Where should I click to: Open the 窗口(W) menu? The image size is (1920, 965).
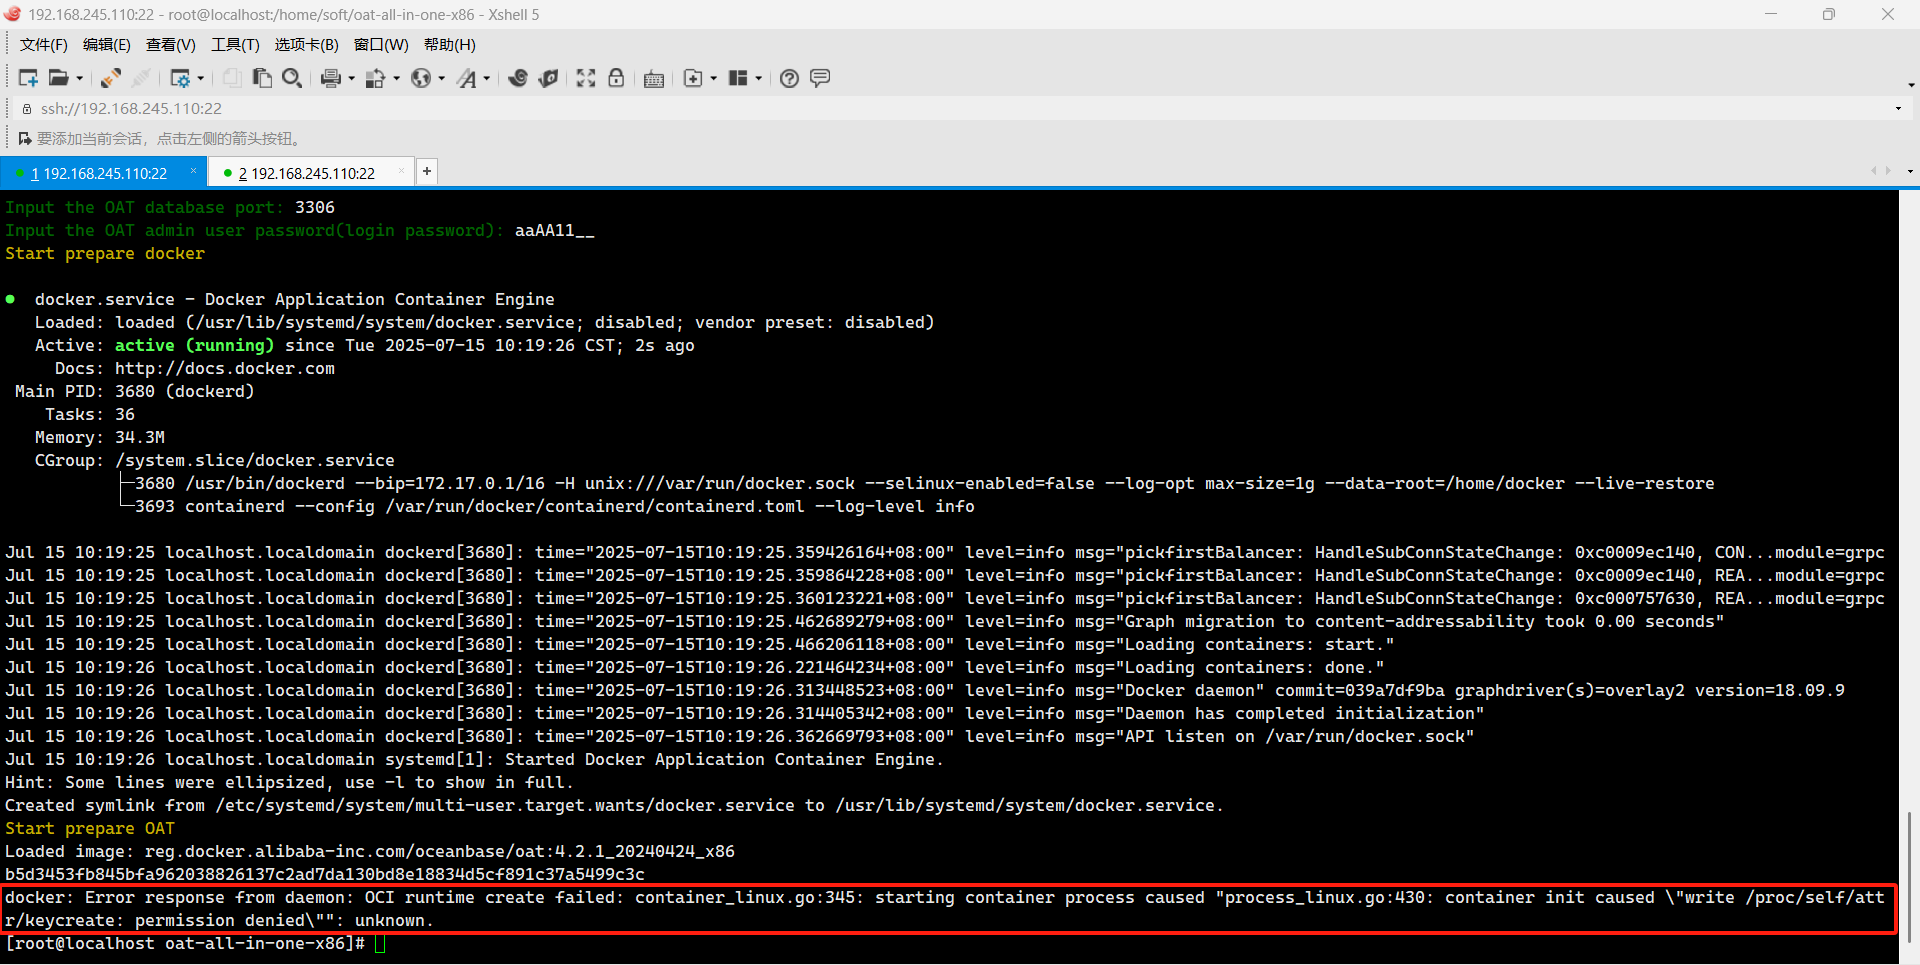(x=381, y=45)
